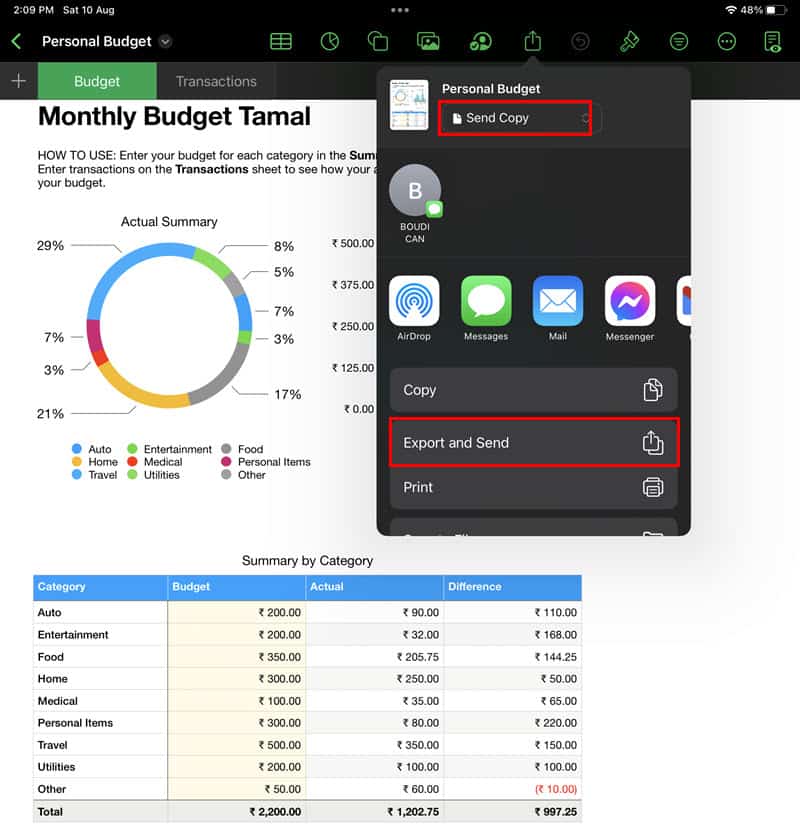Share via Mail app
This screenshot has height=839, width=800.
point(558,308)
